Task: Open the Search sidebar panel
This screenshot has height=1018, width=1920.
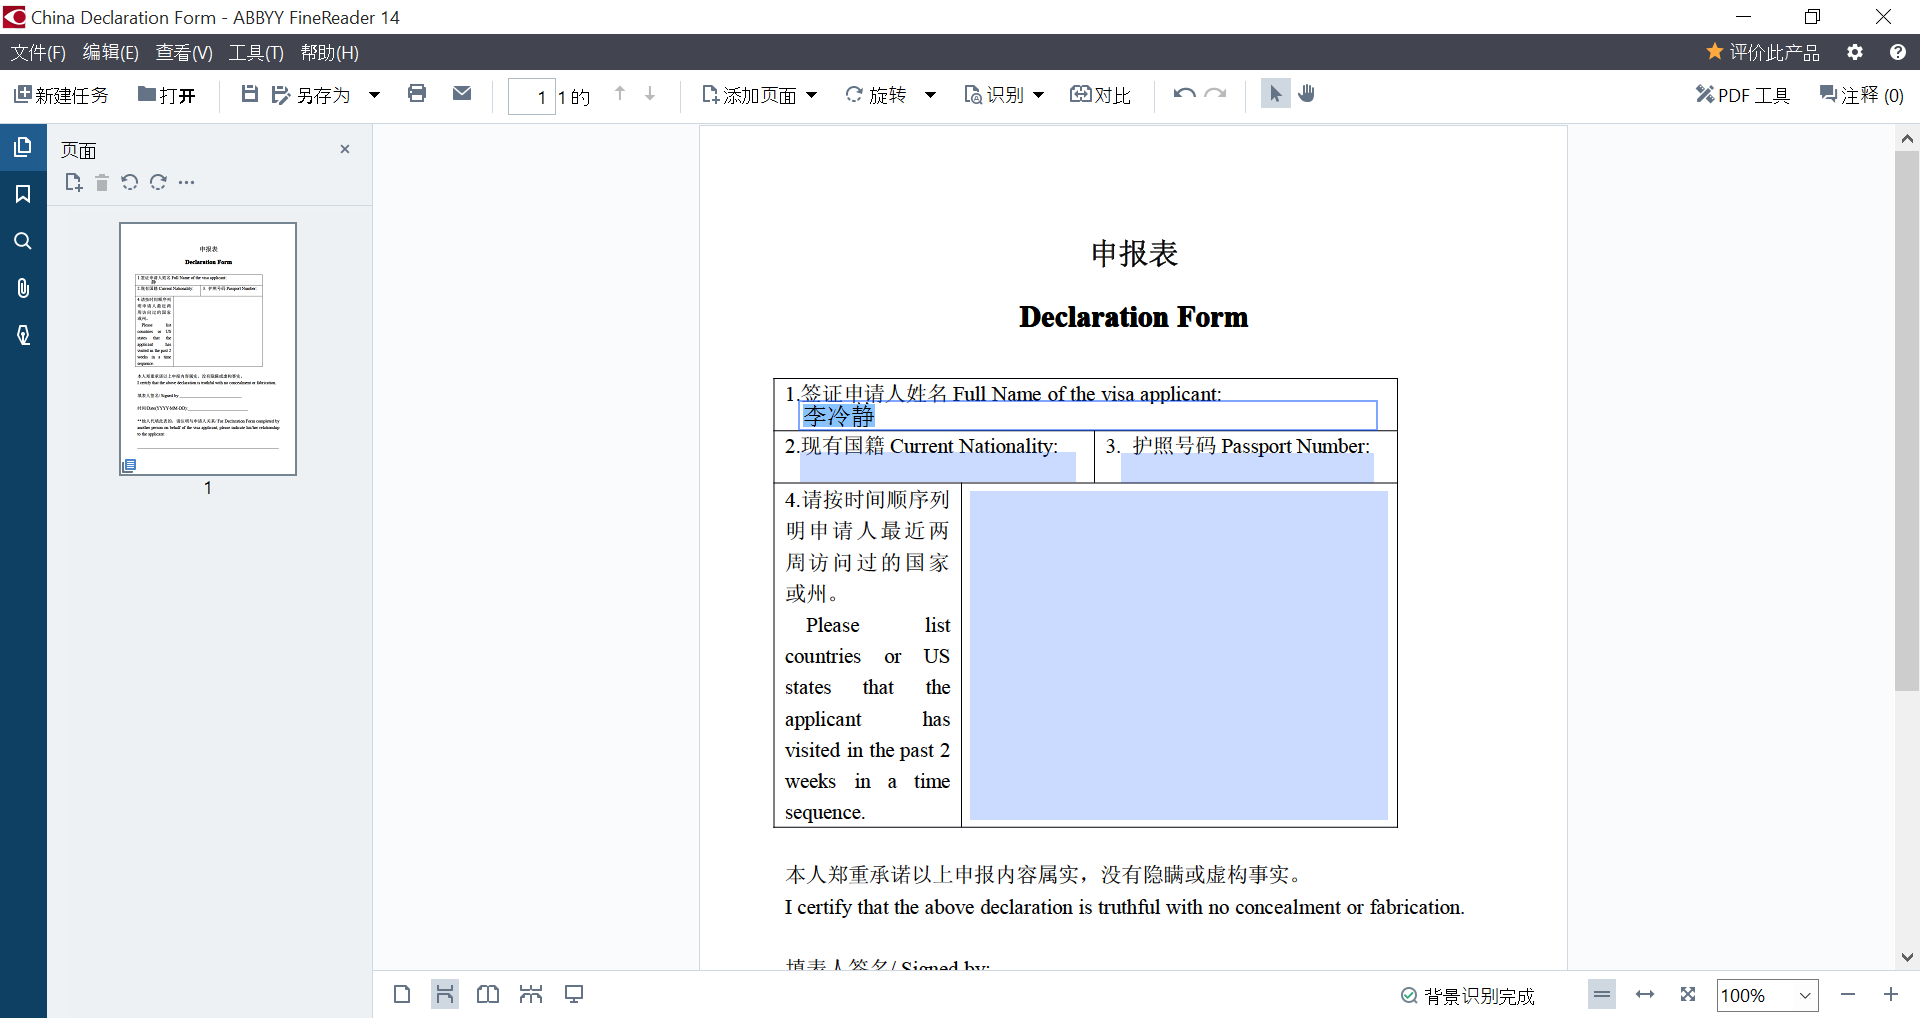Action: pyautogui.click(x=23, y=241)
